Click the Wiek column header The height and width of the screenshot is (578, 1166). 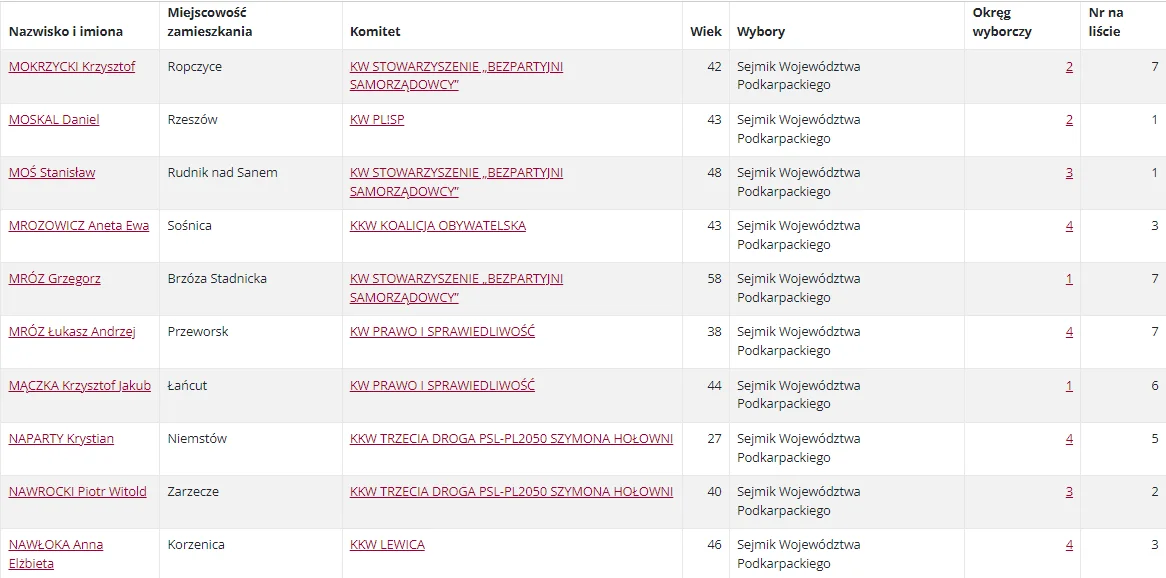coord(705,32)
